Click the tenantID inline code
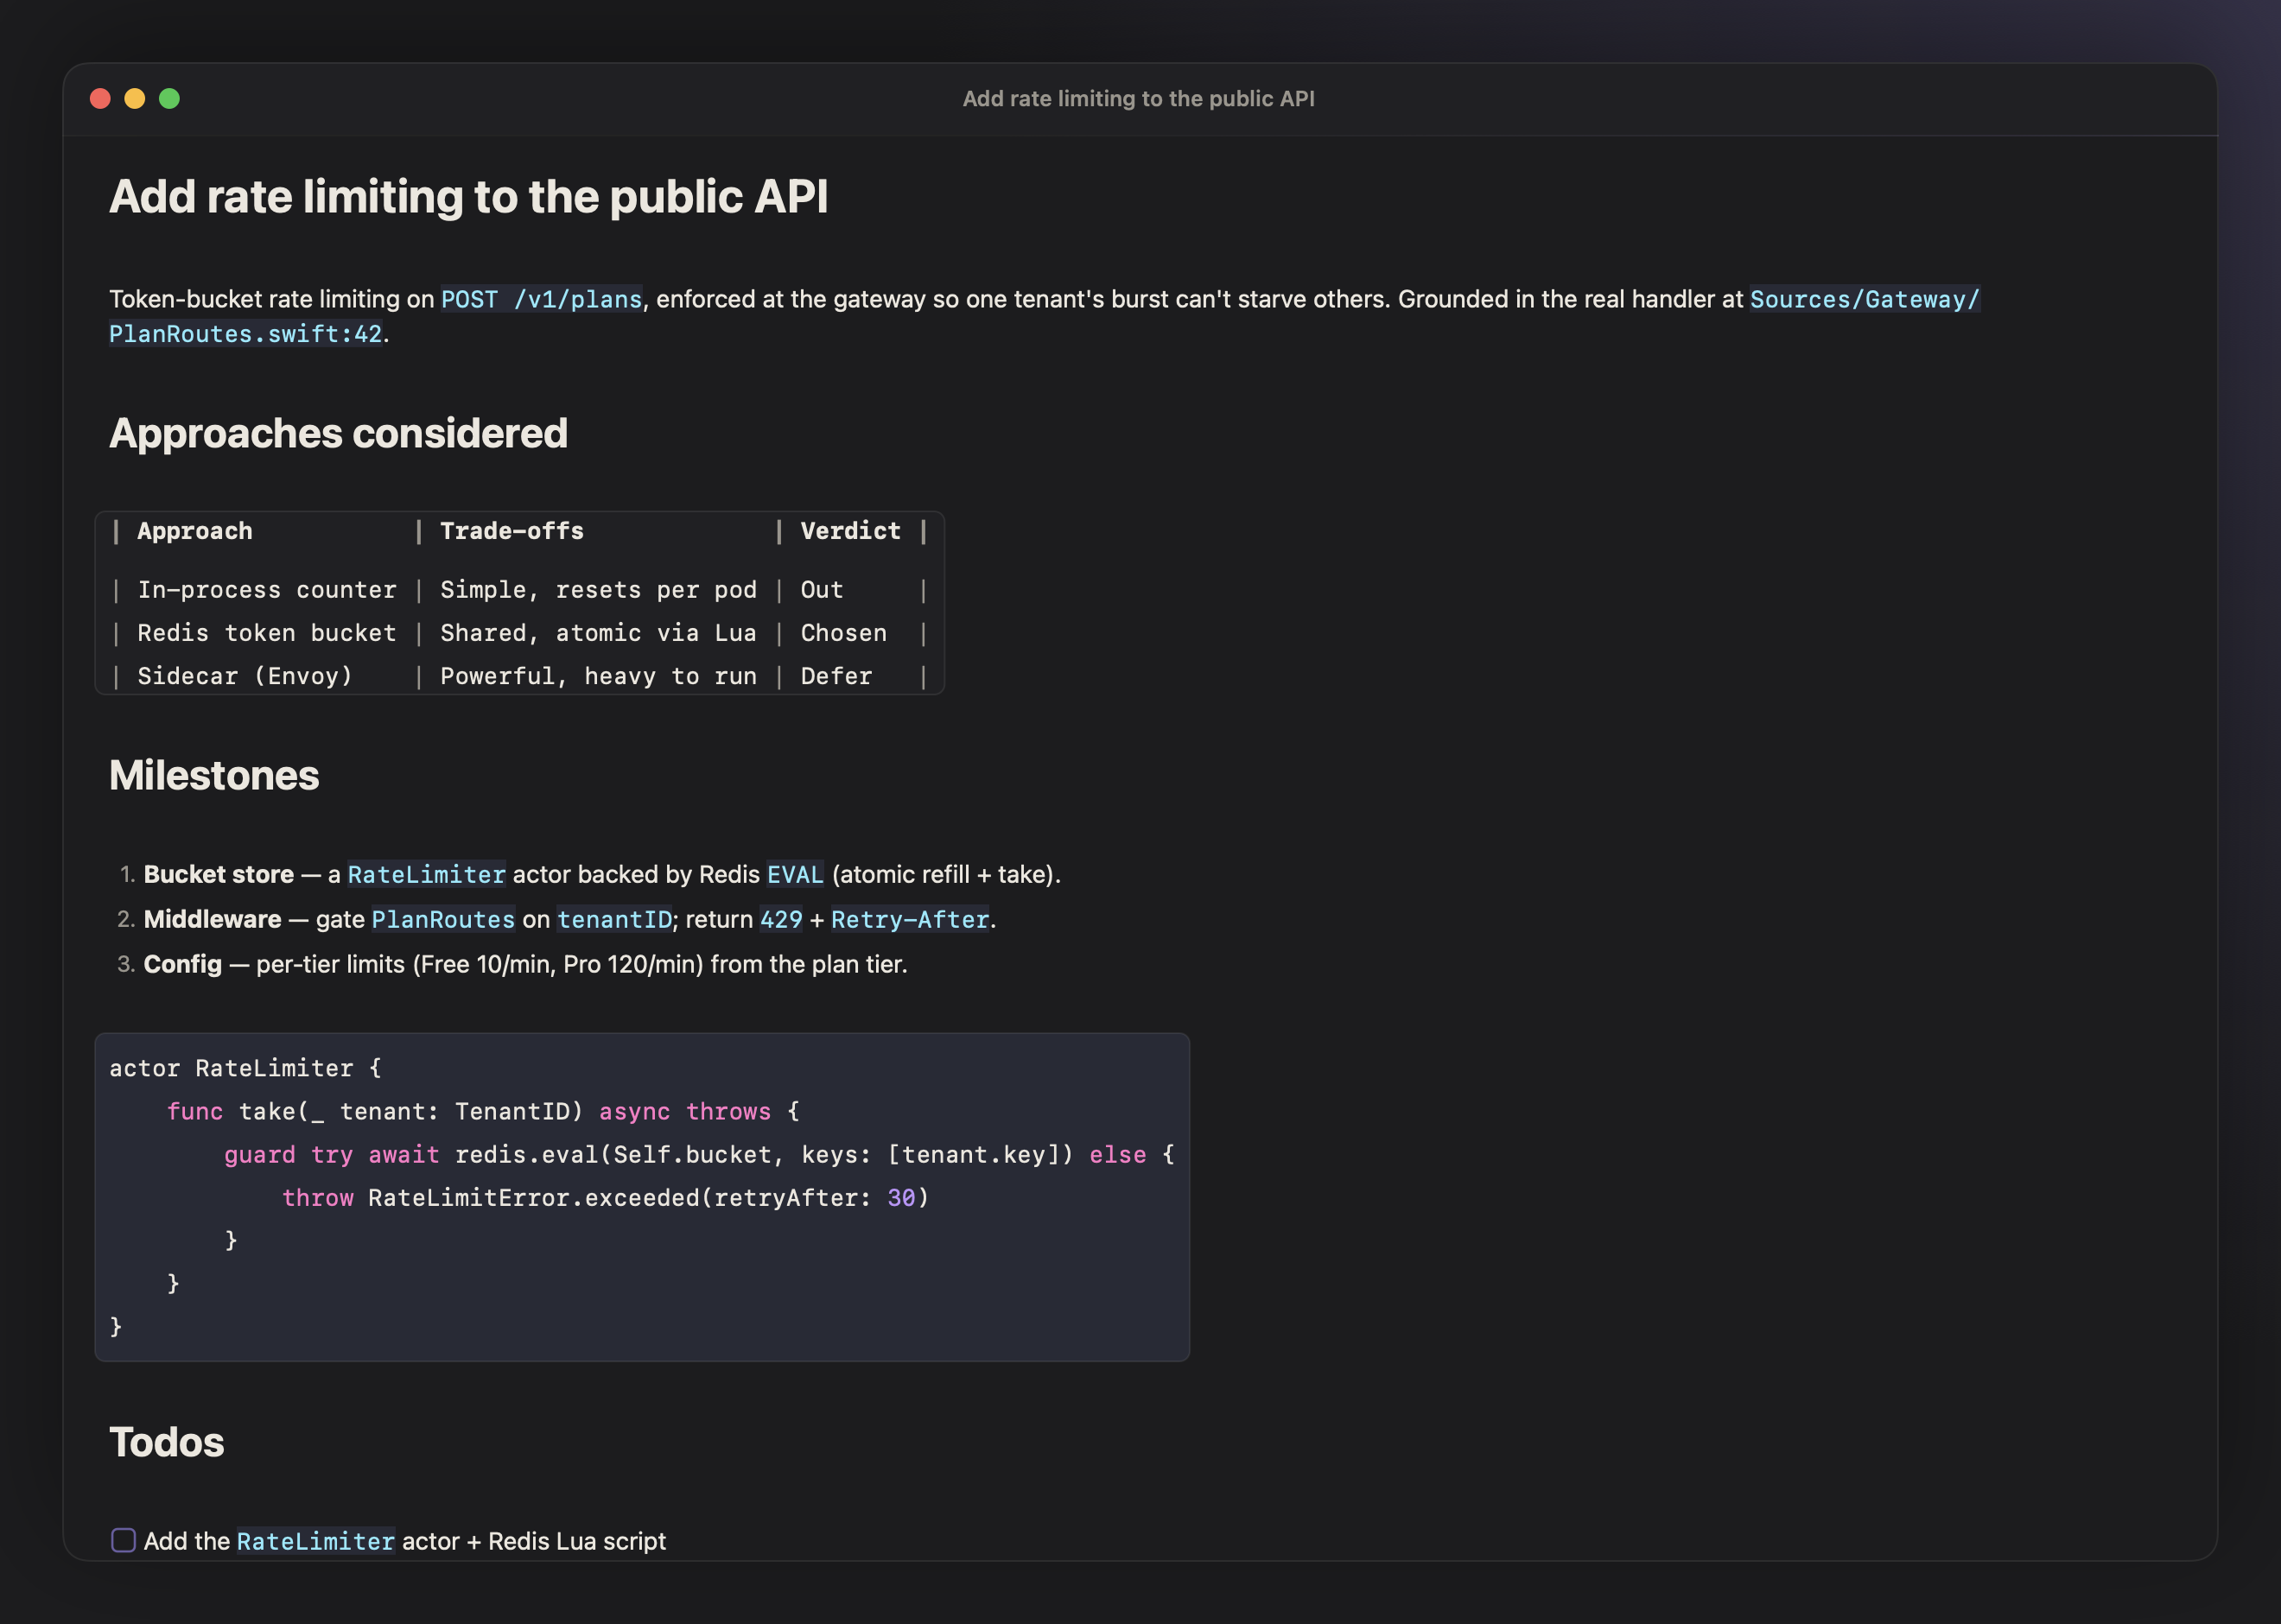Screen dimensions: 2281x1624 [614, 920]
